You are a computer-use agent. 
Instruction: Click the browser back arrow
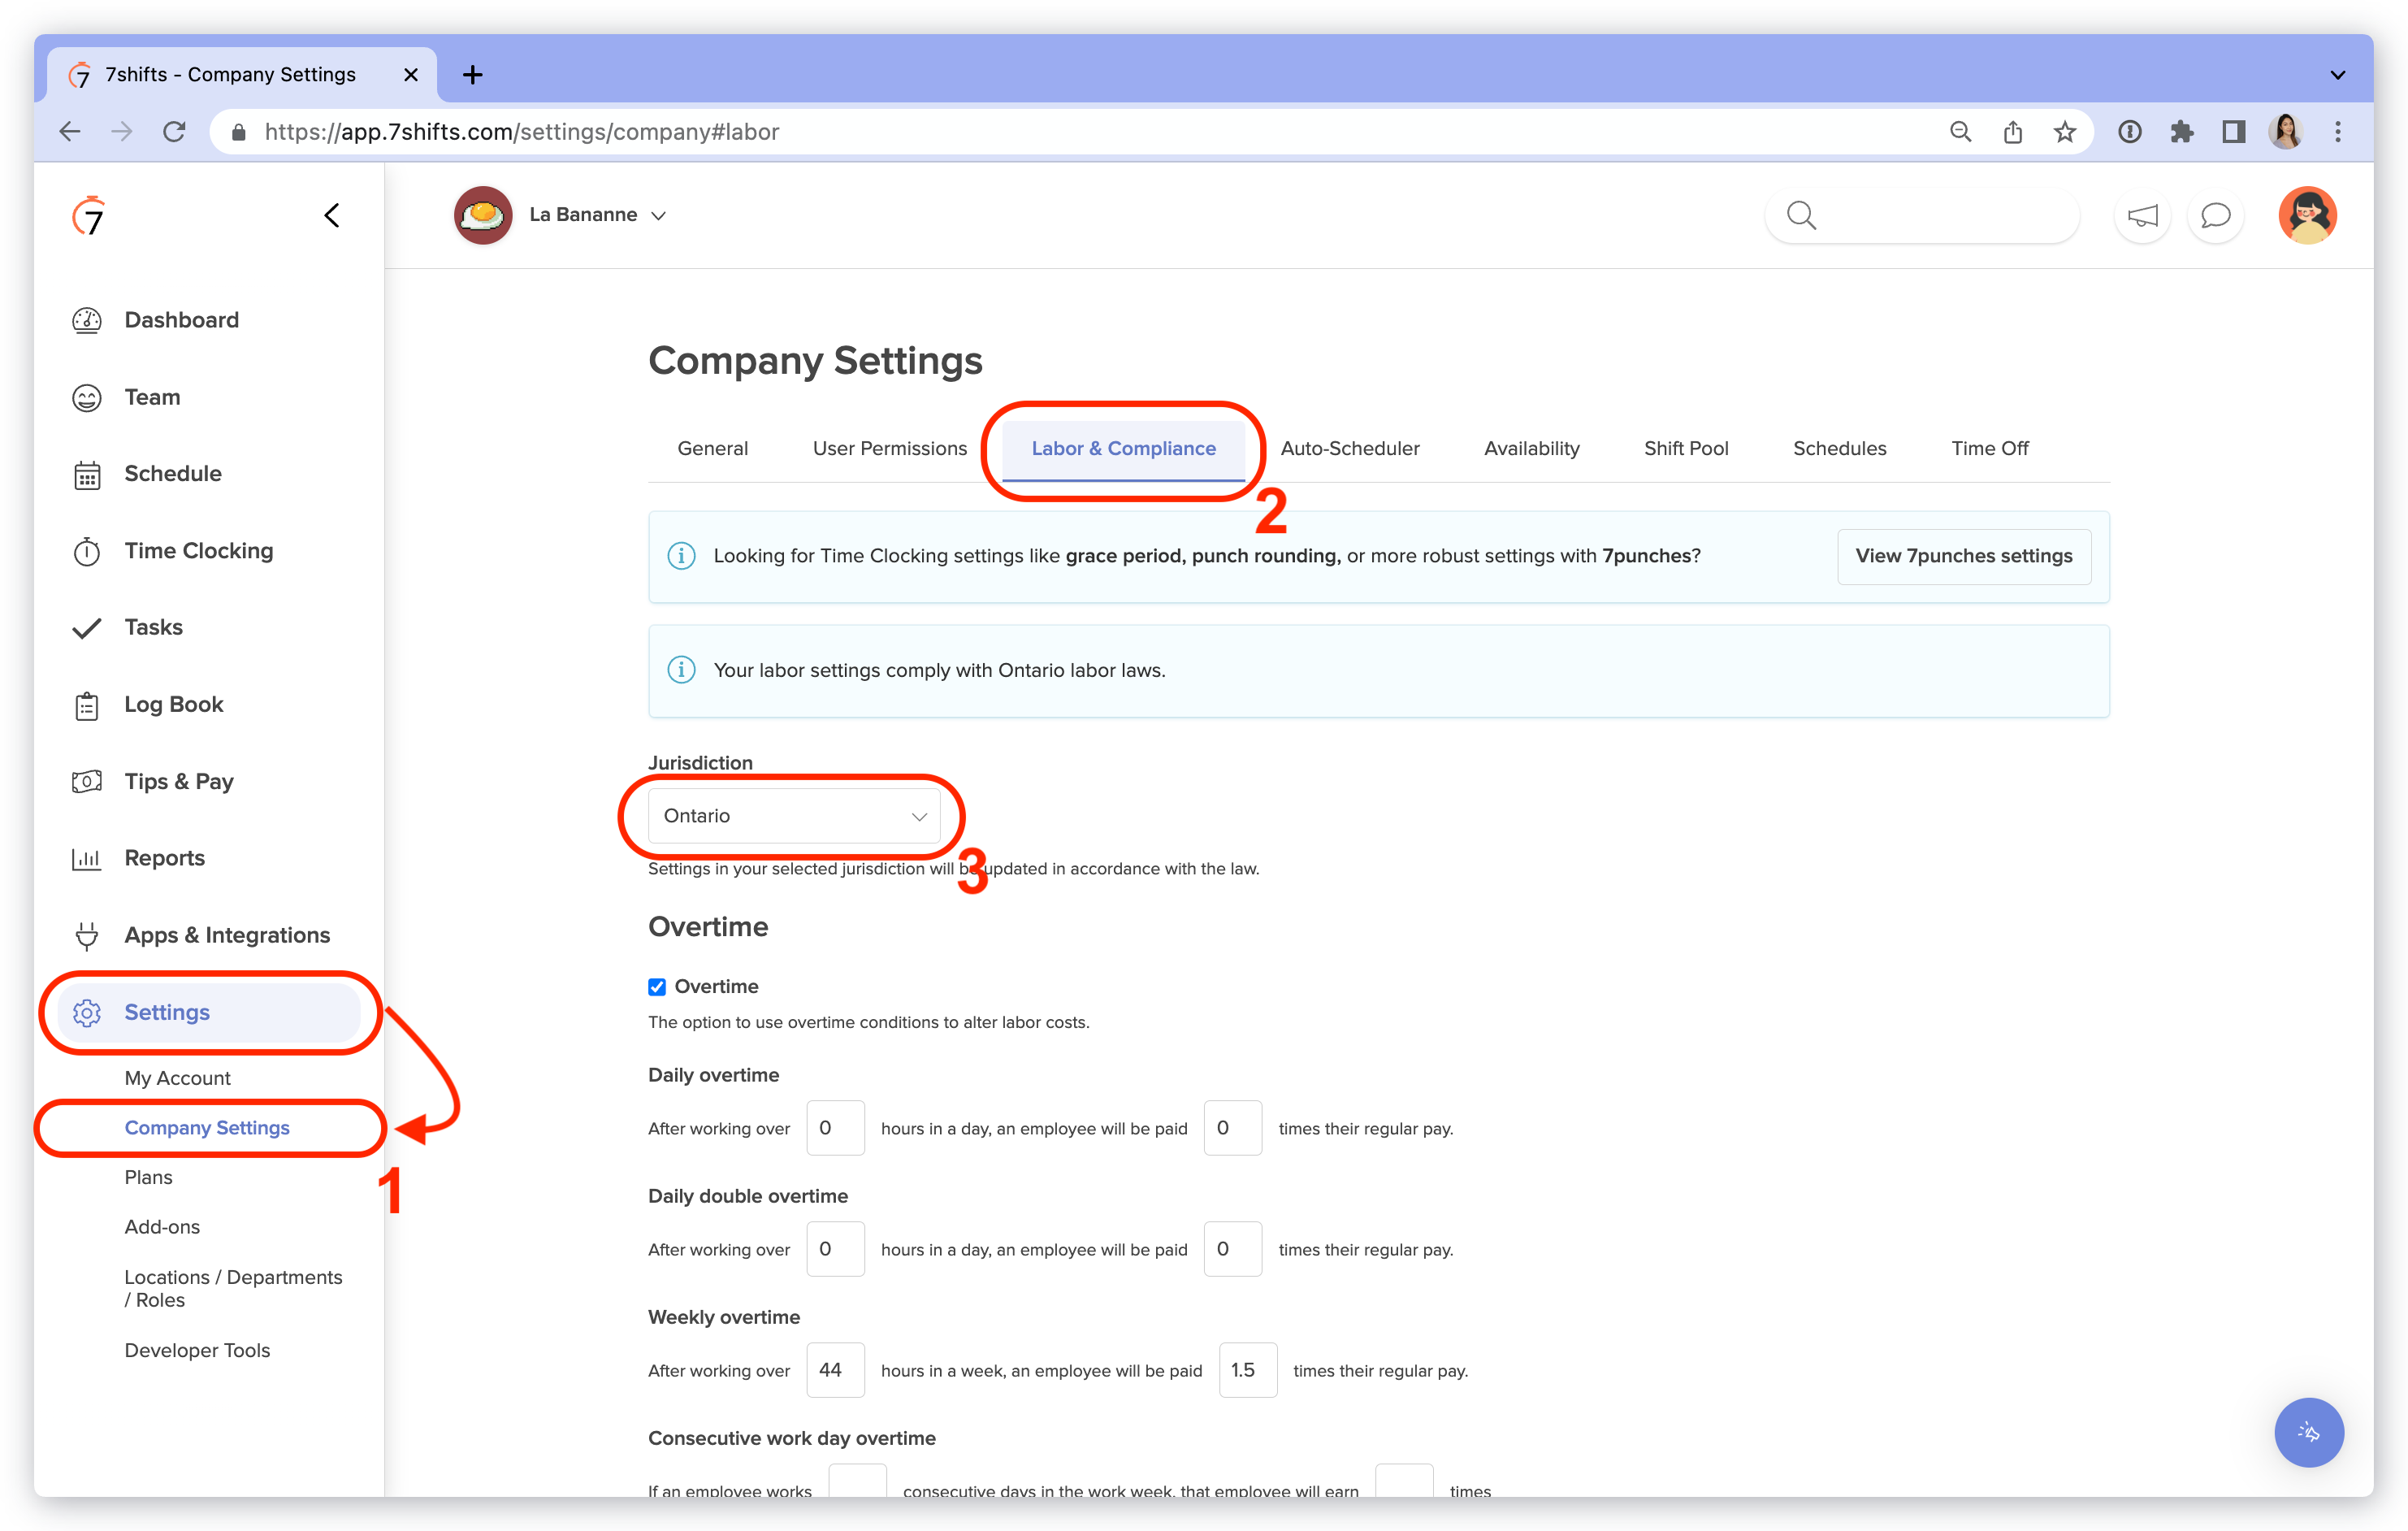(70, 132)
